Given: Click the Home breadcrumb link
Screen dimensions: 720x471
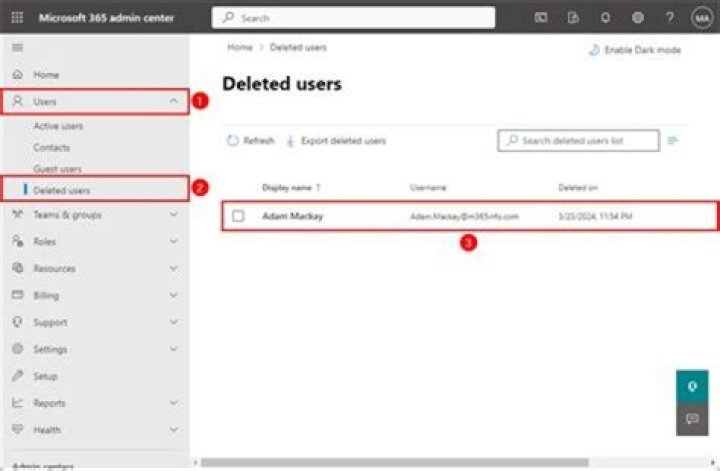Looking at the screenshot, I should click(x=240, y=47).
